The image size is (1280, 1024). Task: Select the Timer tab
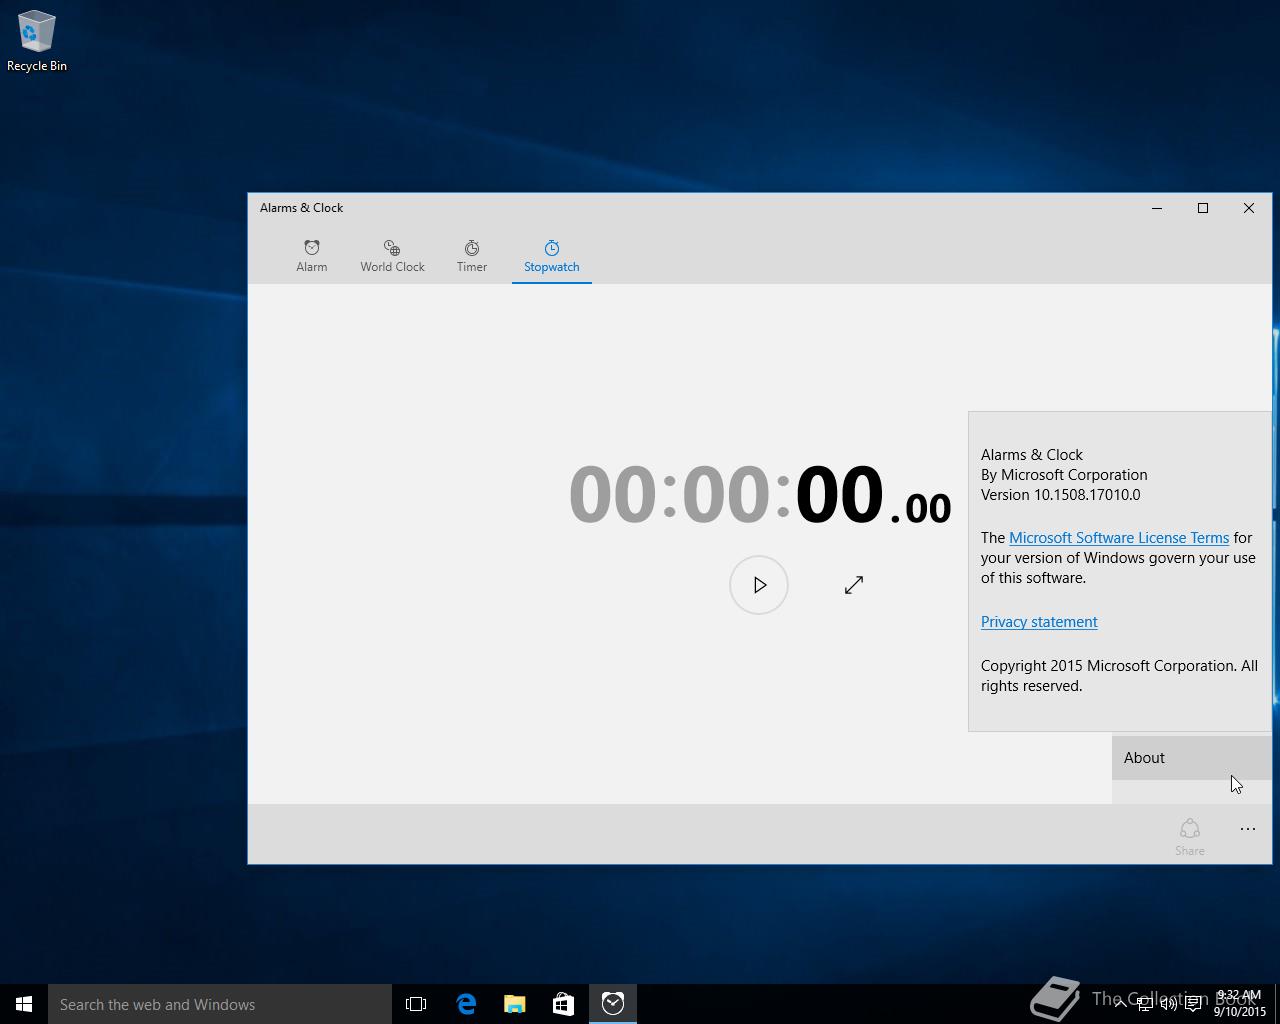472,256
